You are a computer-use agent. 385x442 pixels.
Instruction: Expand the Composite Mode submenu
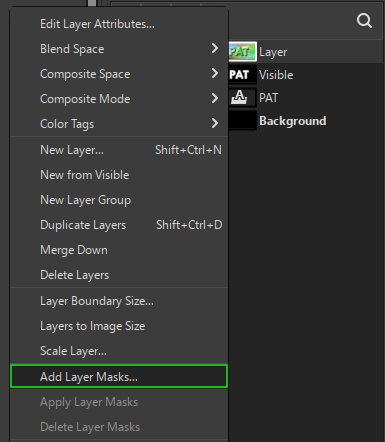[x=119, y=99]
